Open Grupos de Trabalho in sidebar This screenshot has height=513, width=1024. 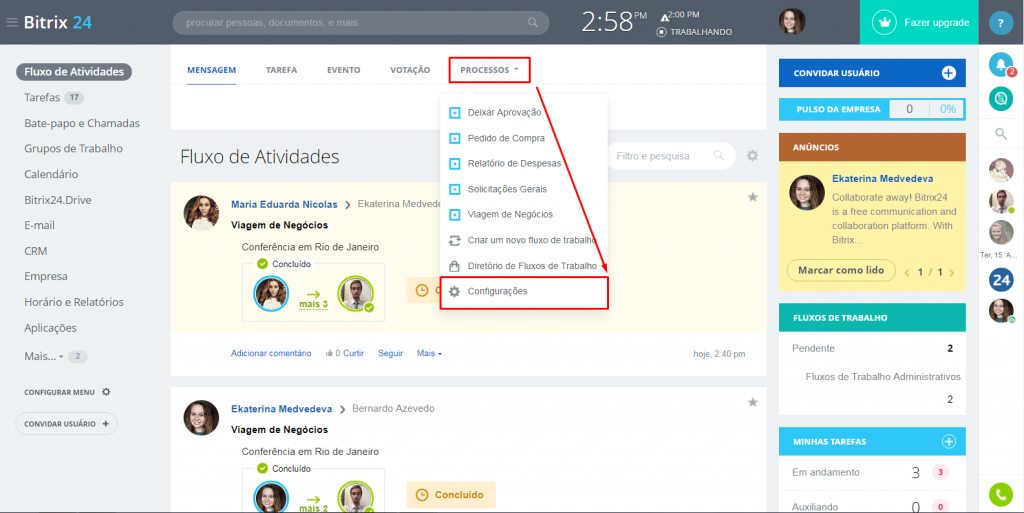[73, 149]
